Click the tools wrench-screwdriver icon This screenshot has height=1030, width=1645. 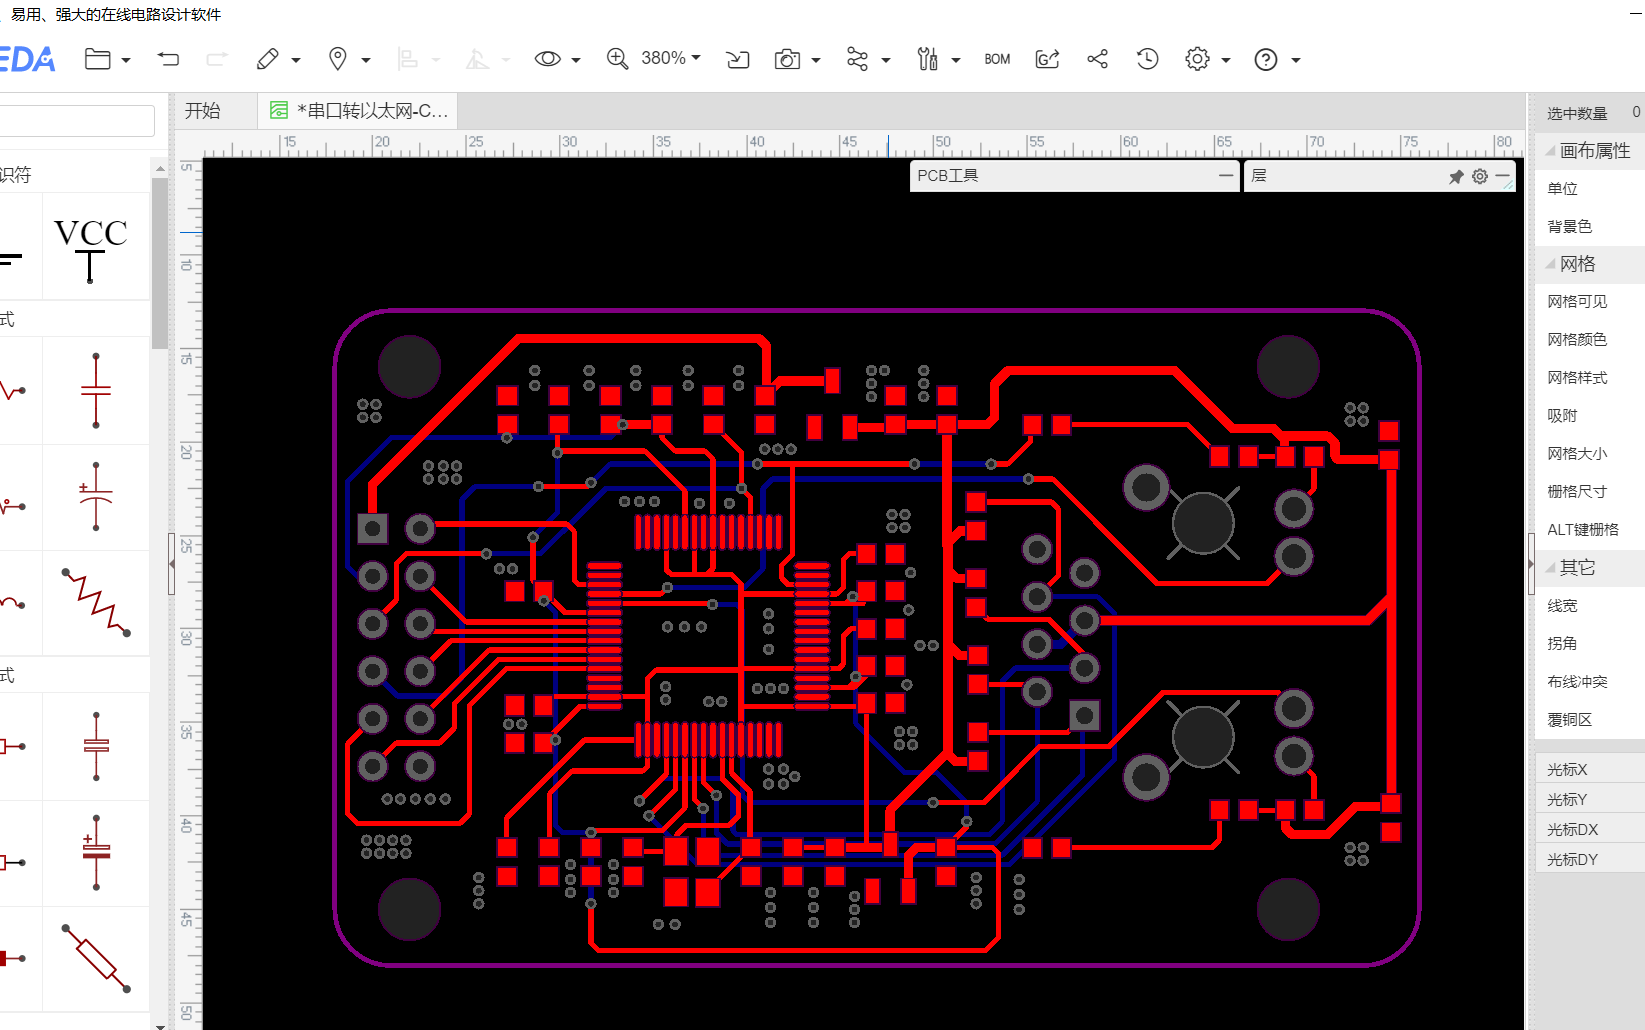point(928,59)
